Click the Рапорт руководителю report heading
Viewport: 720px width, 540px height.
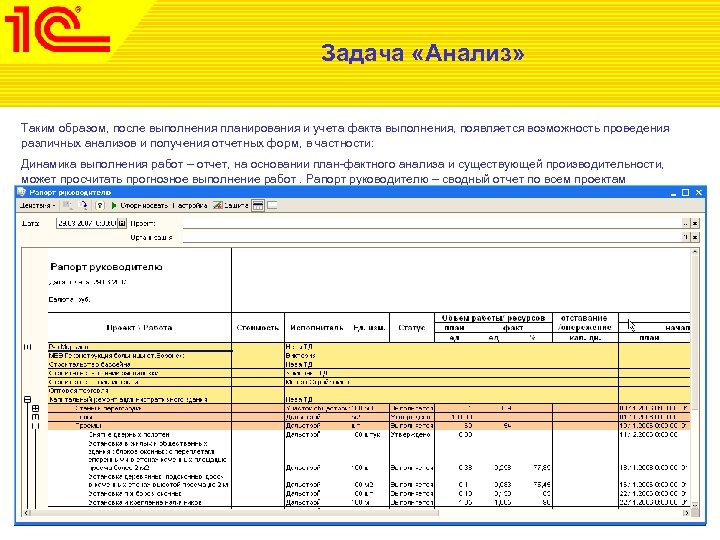tap(106, 267)
